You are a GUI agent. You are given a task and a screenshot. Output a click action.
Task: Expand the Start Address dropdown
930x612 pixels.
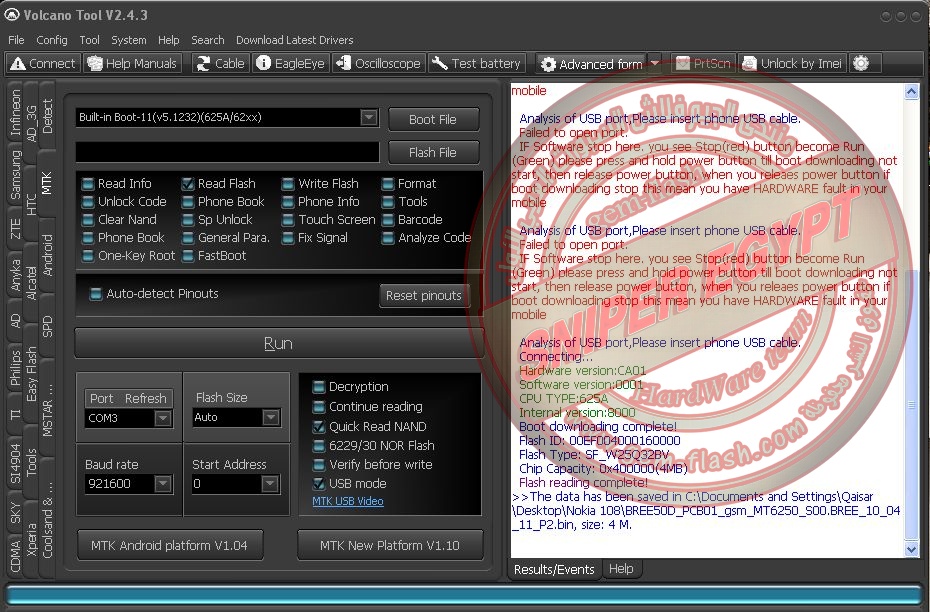pos(270,484)
